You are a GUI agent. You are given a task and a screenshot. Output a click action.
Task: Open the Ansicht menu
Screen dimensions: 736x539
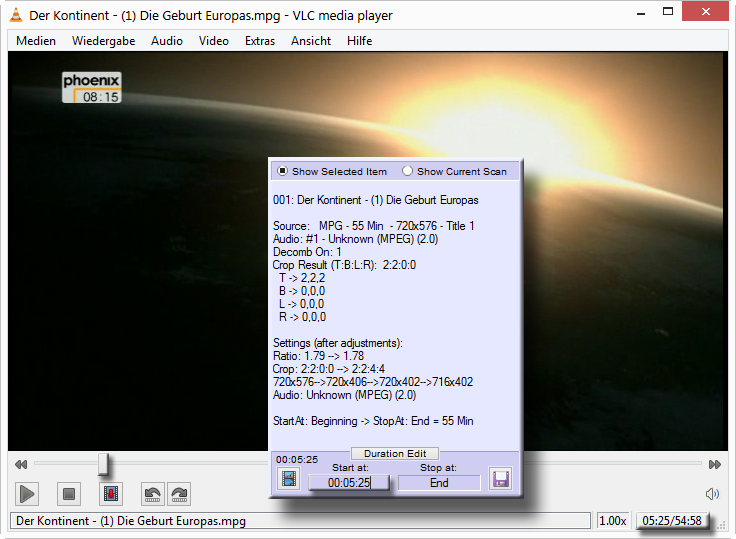(311, 41)
